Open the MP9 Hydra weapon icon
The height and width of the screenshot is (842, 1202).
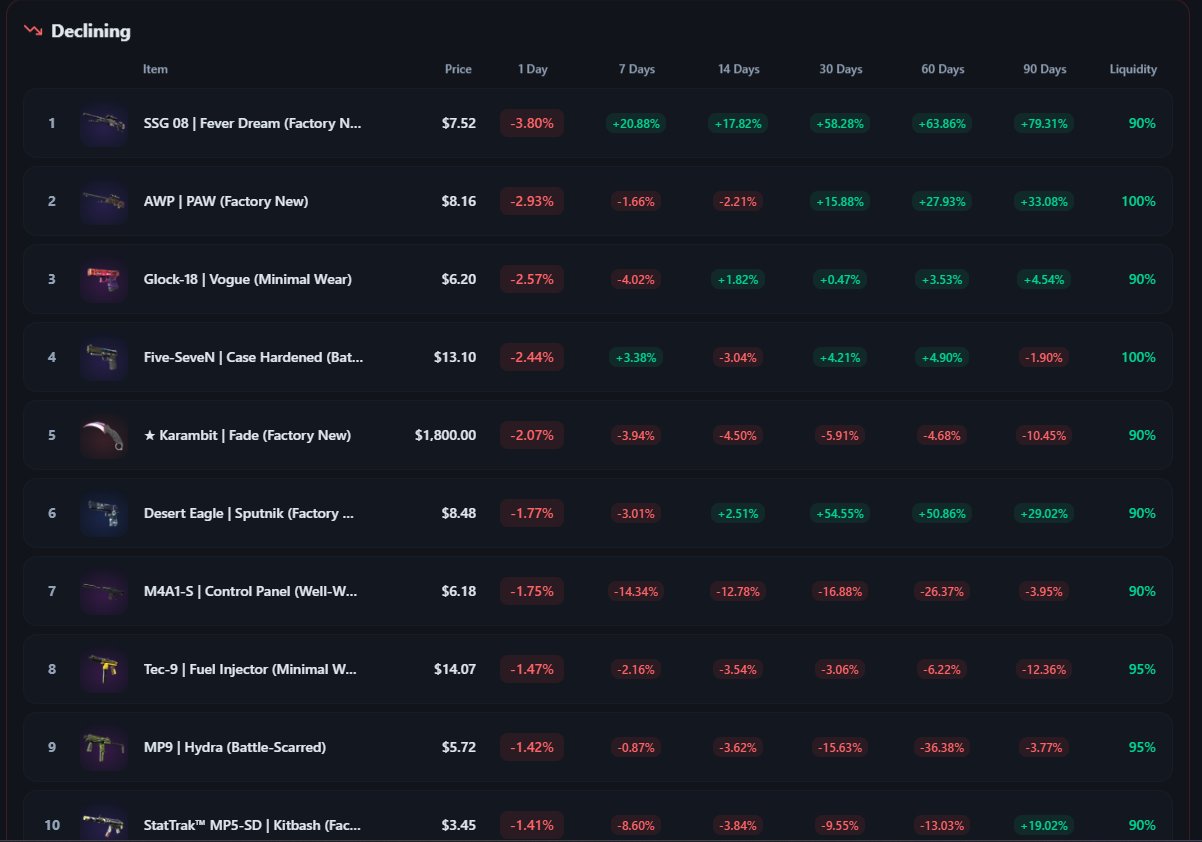[x=103, y=748]
